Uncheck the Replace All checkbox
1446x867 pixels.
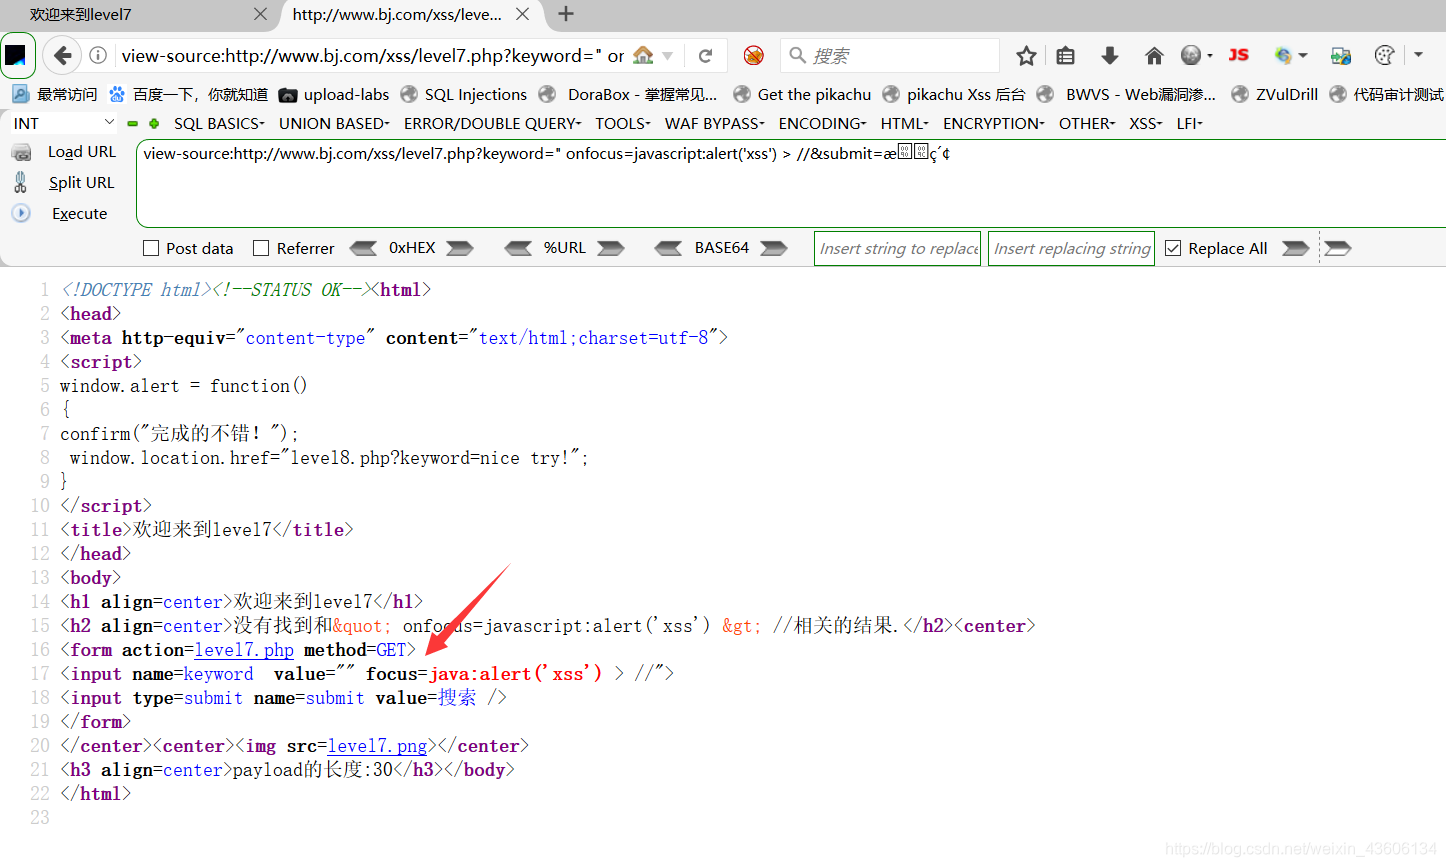tap(1173, 248)
